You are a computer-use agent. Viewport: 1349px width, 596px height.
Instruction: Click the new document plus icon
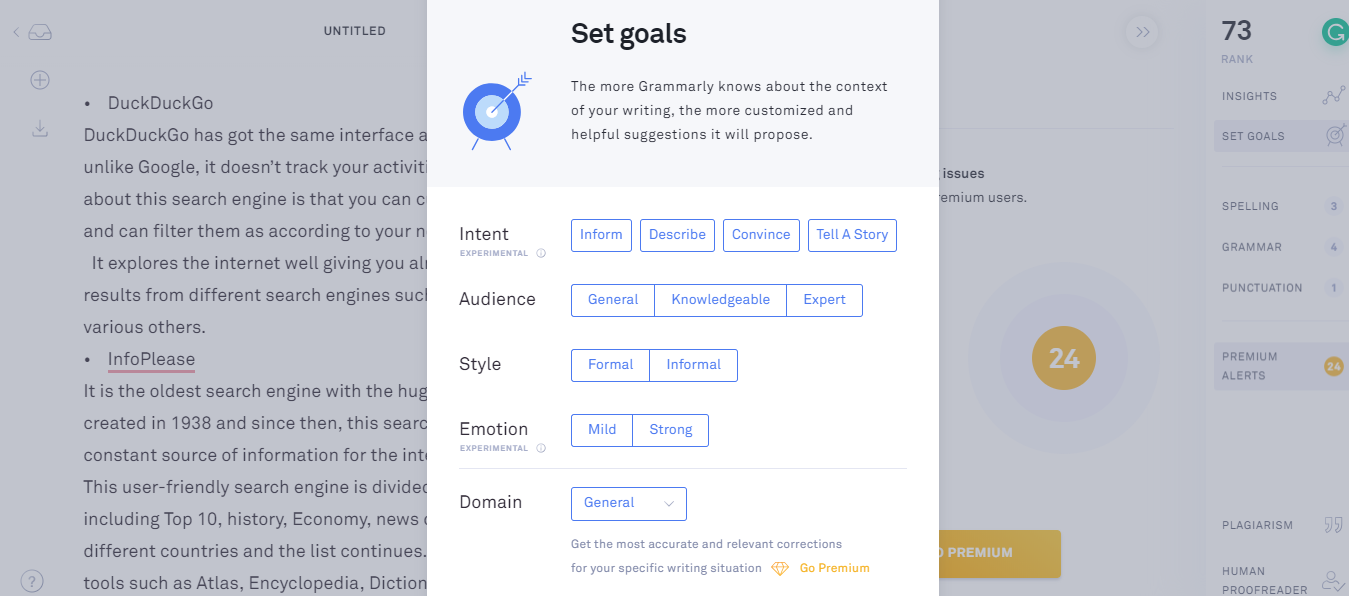pos(40,80)
